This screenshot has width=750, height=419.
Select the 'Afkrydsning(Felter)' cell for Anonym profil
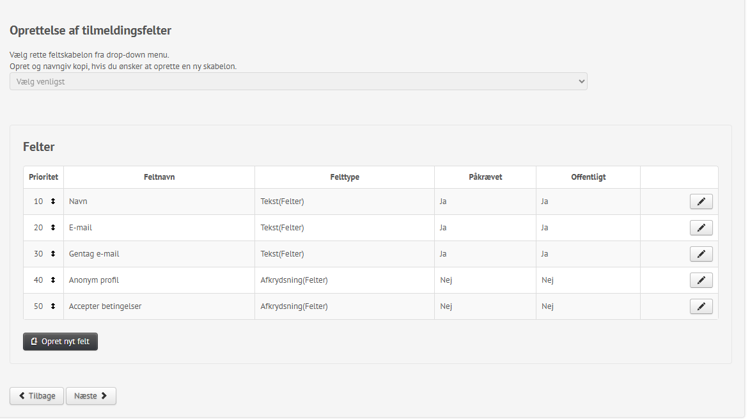(x=294, y=280)
